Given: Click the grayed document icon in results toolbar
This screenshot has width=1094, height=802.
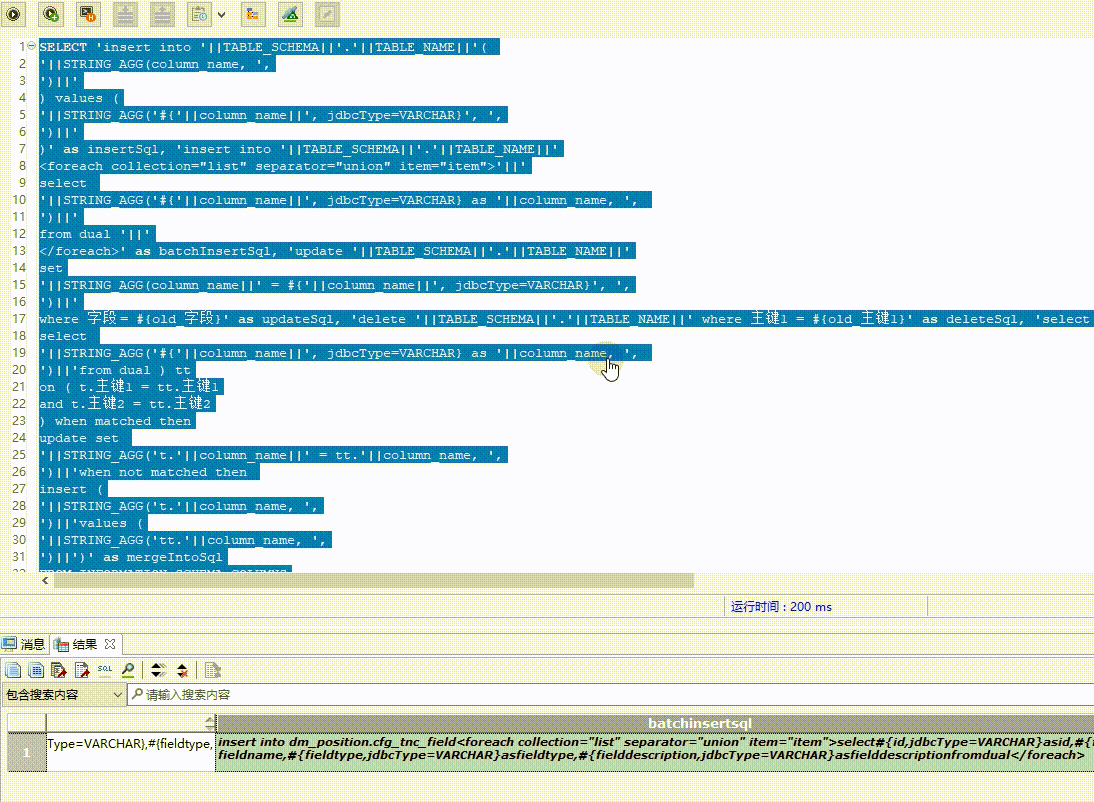Looking at the screenshot, I should (x=213, y=671).
